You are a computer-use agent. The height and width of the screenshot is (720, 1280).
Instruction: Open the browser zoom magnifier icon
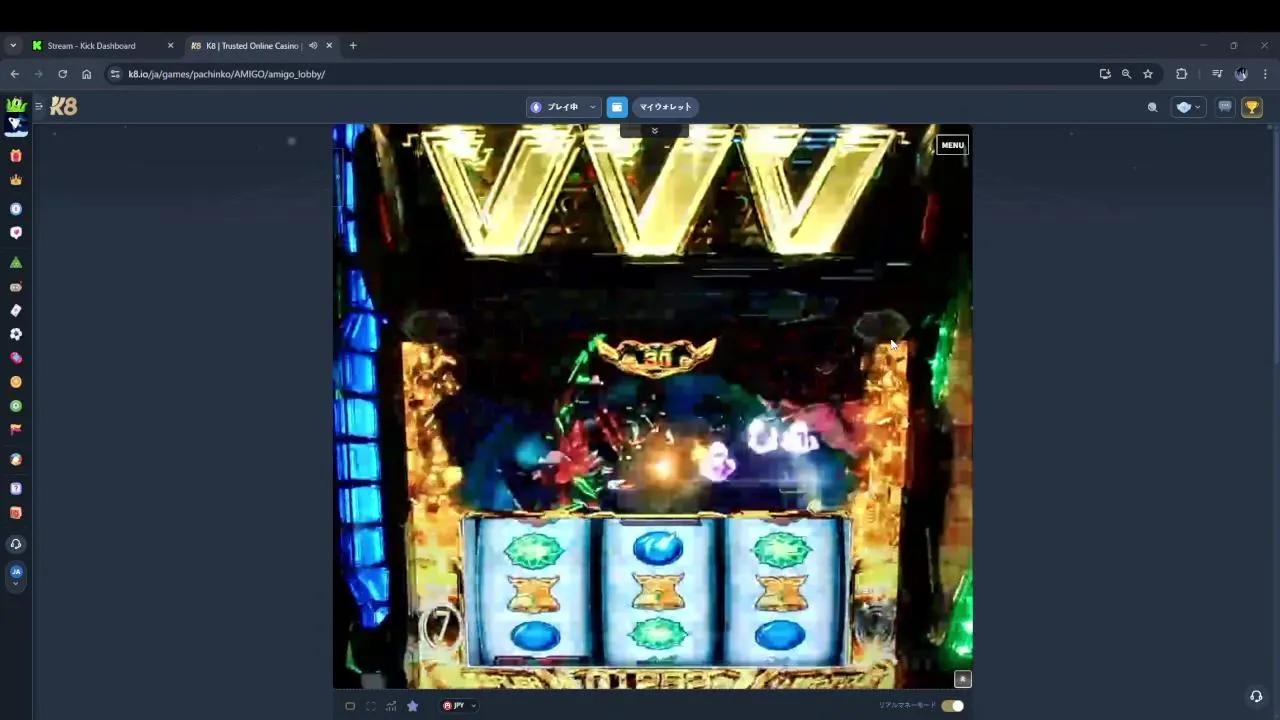1126,74
